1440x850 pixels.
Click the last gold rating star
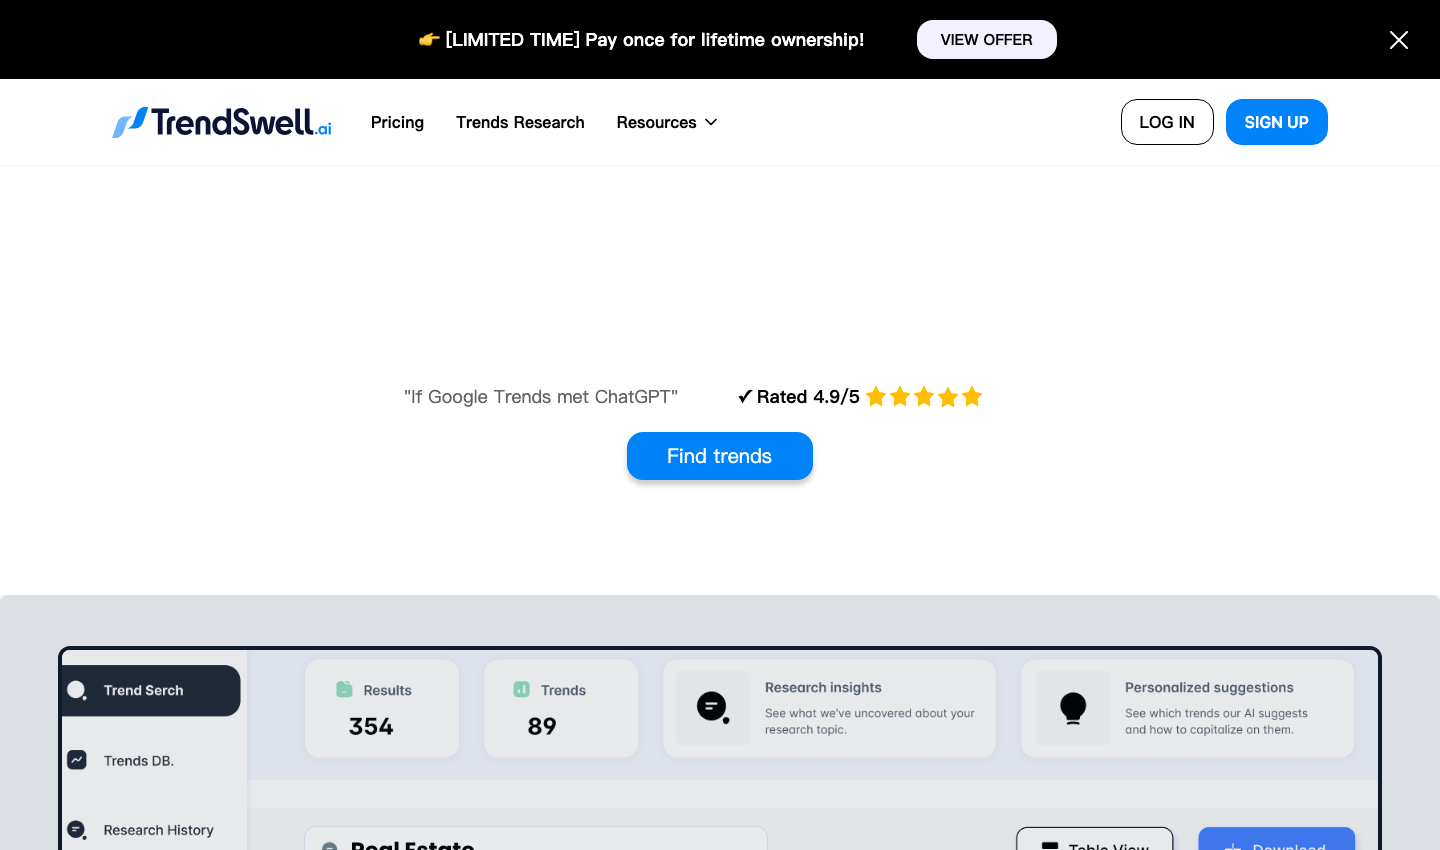[972, 397]
